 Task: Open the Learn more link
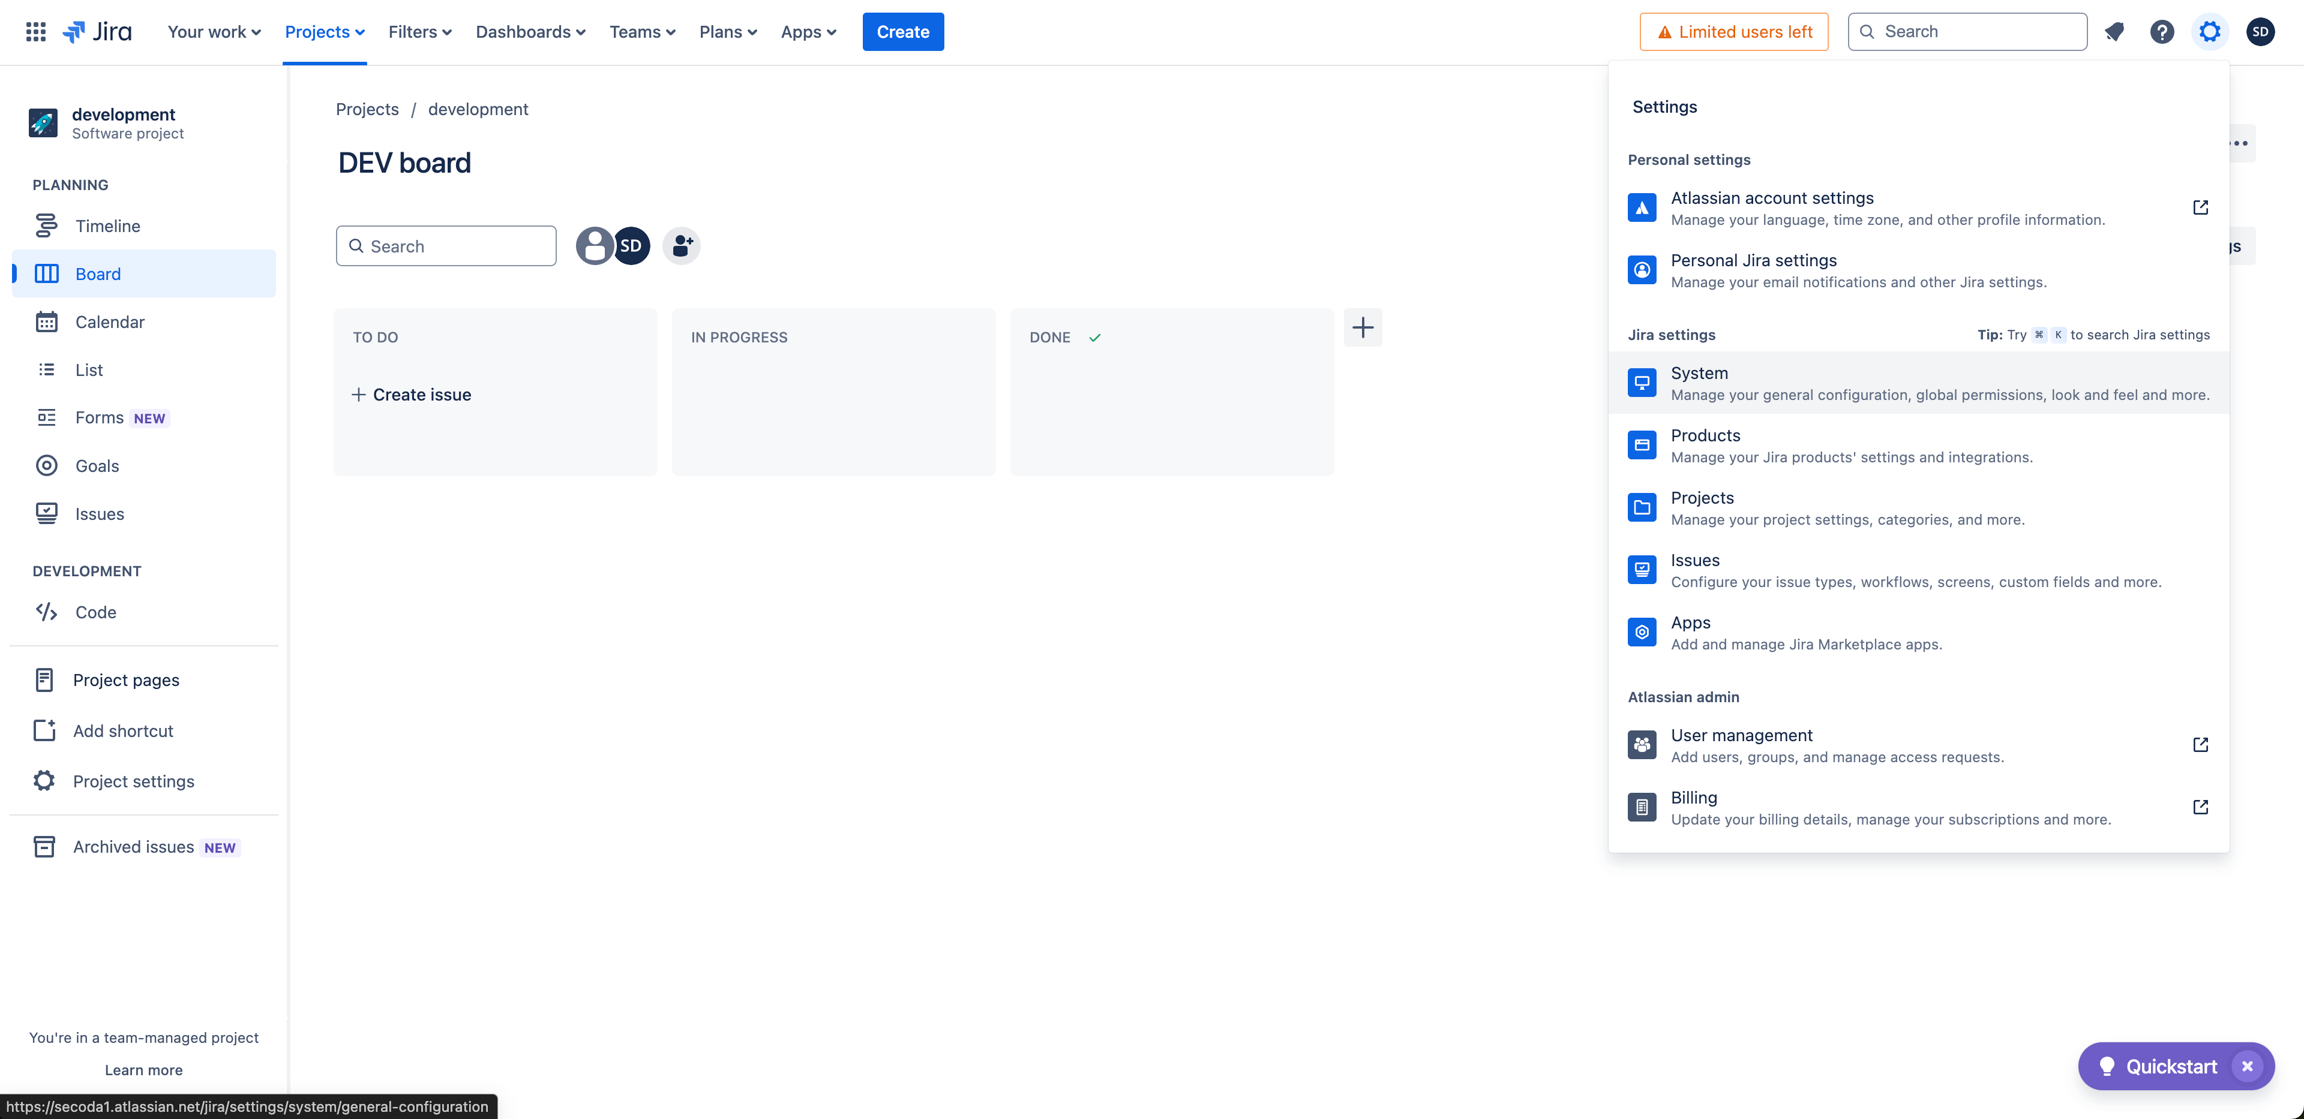pos(143,1070)
